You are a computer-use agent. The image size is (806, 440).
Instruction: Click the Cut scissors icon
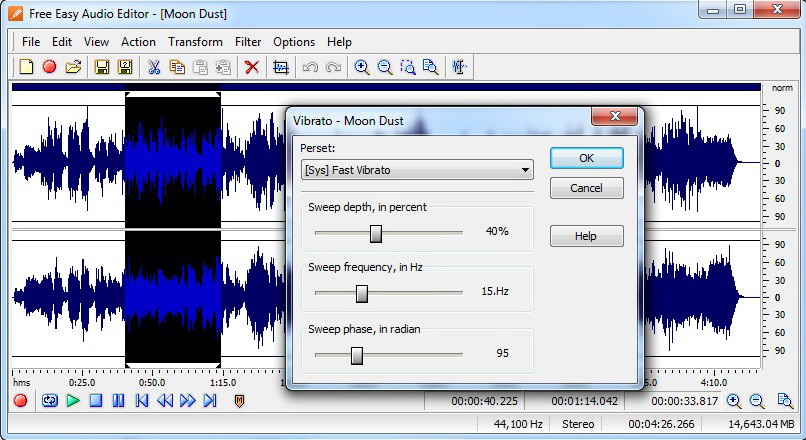tap(154, 67)
